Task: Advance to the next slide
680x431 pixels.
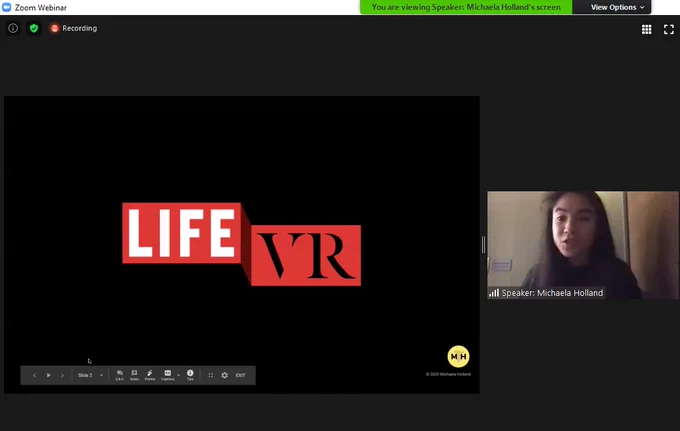Action: (62, 375)
